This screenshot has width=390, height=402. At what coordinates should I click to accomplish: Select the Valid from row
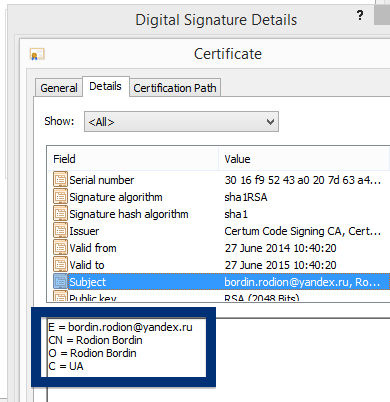218,248
